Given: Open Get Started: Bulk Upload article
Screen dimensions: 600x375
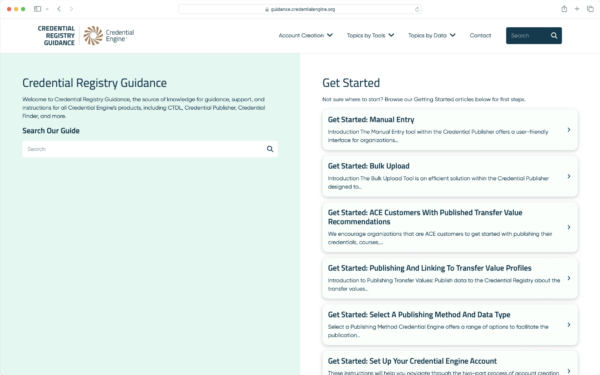Looking at the screenshot, I should (x=450, y=176).
